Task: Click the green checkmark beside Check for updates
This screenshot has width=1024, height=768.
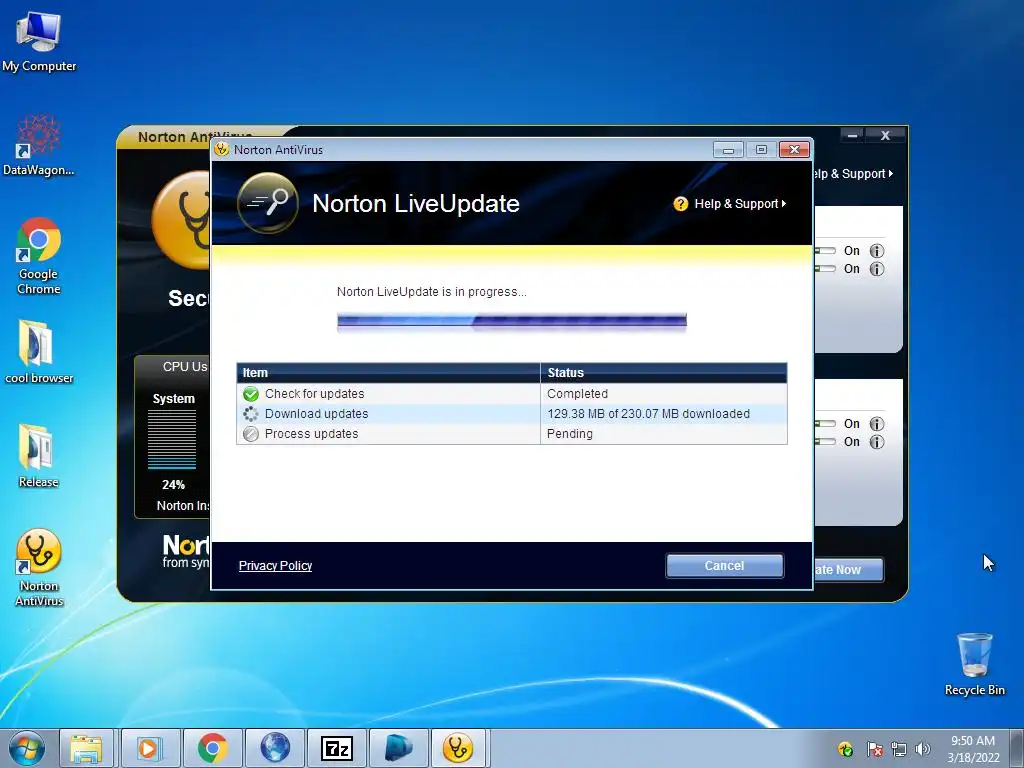Action: pyautogui.click(x=251, y=394)
